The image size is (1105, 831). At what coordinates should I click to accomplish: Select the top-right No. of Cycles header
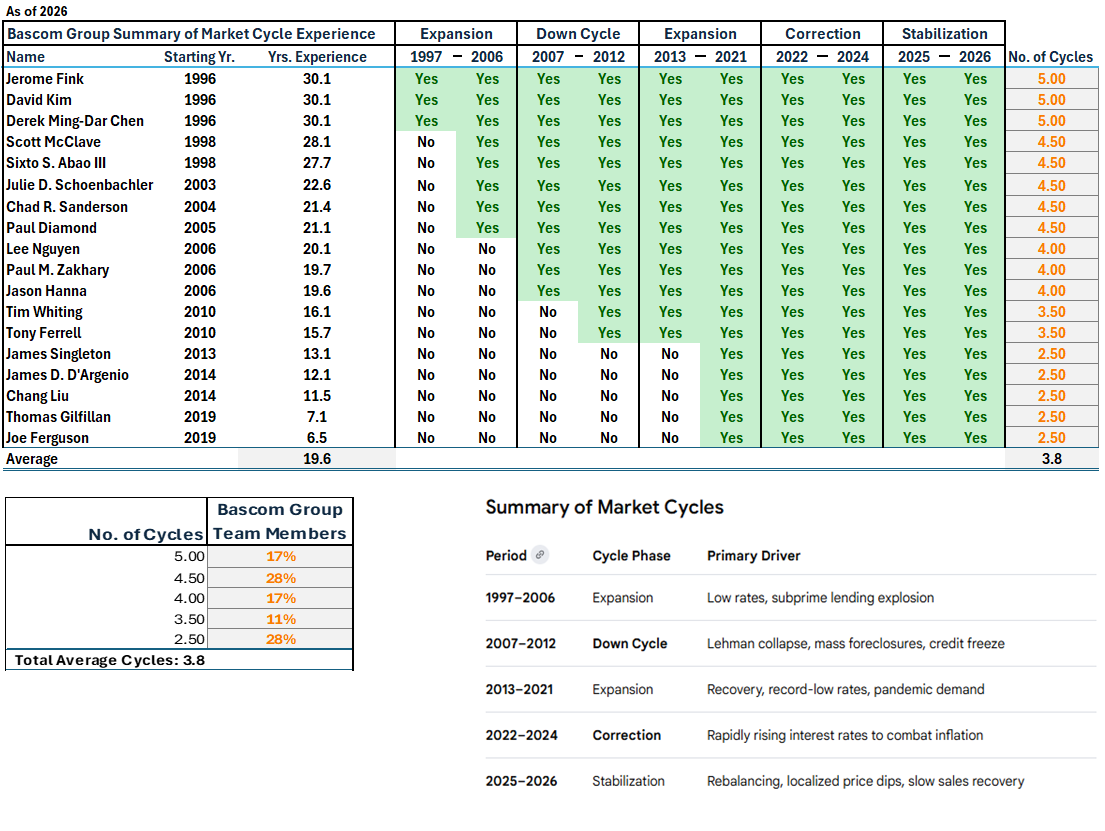tap(1050, 57)
